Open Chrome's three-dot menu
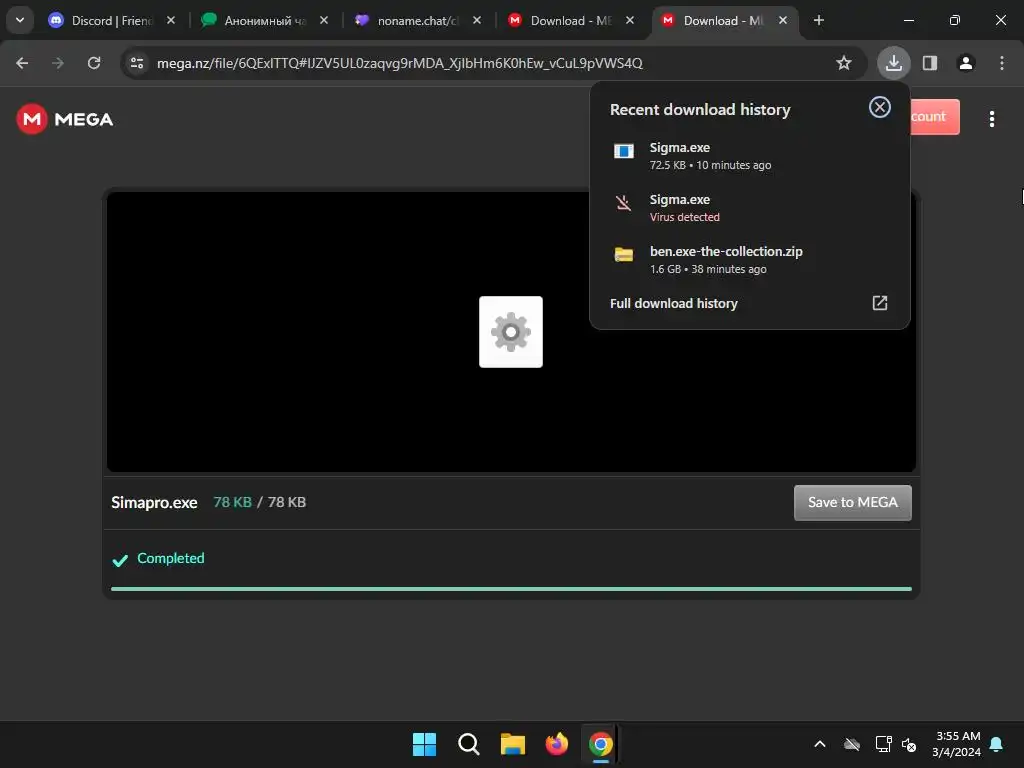The width and height of the screenshot is (1024, 768). pyautogui.click(x=1001, y=63)
